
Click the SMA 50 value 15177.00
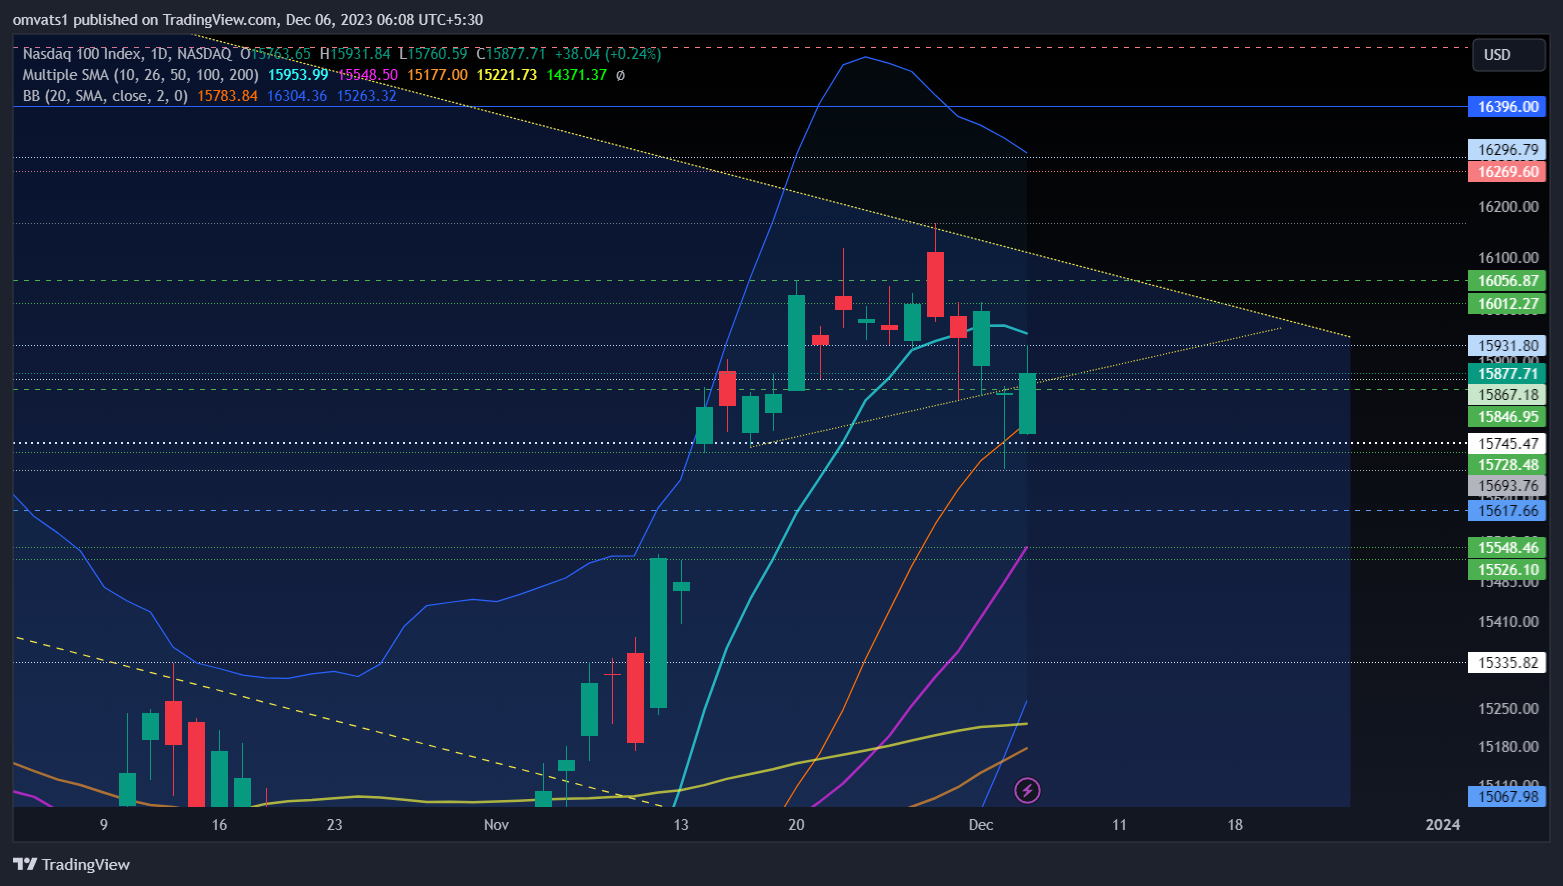pyautogui.click(x=437, y=75)
